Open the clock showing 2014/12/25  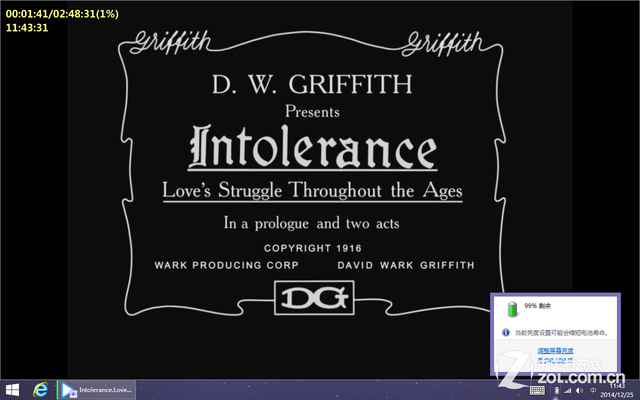coord(617,390)
